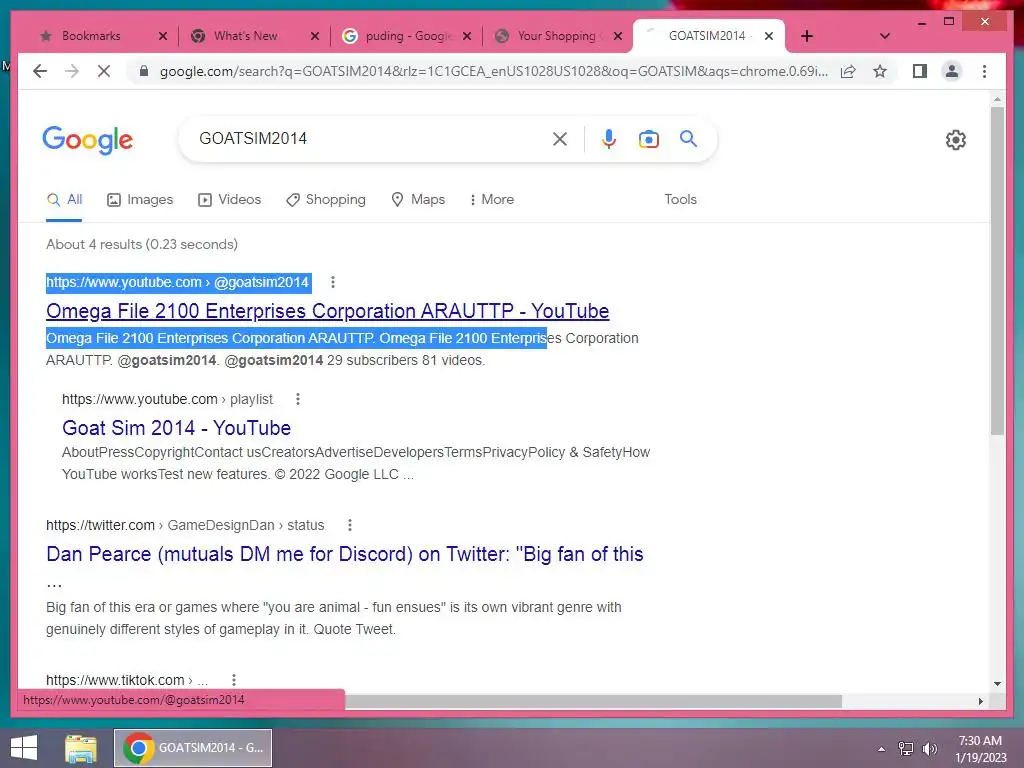Open Chrome three-dot menu
Viewport: 1024px width, 768px height.
point(984,71)
